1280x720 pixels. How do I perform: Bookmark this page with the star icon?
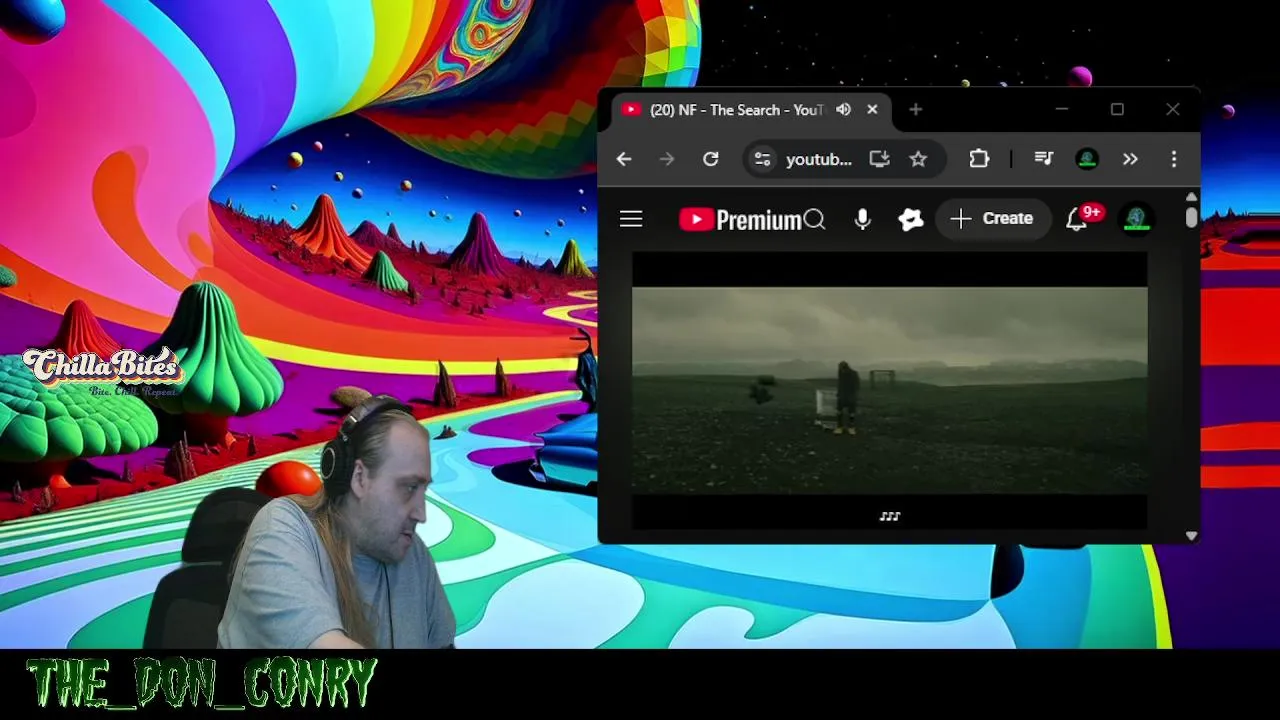[x=918, y=159]
